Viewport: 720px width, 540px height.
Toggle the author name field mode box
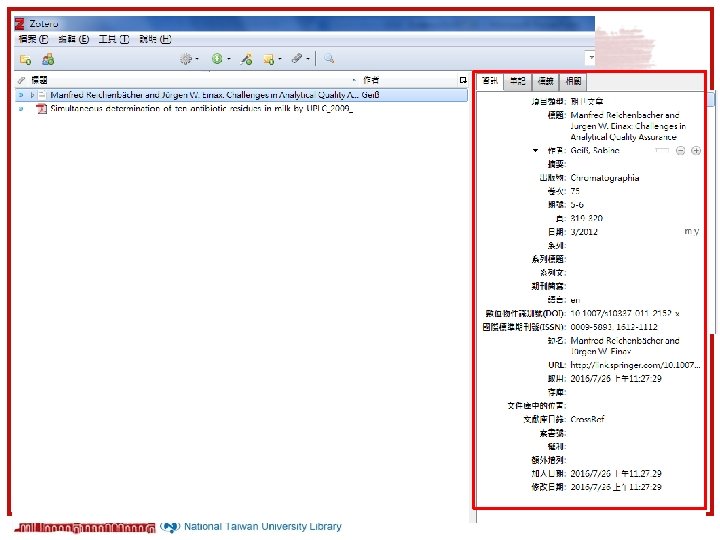[x=662, y=150]
